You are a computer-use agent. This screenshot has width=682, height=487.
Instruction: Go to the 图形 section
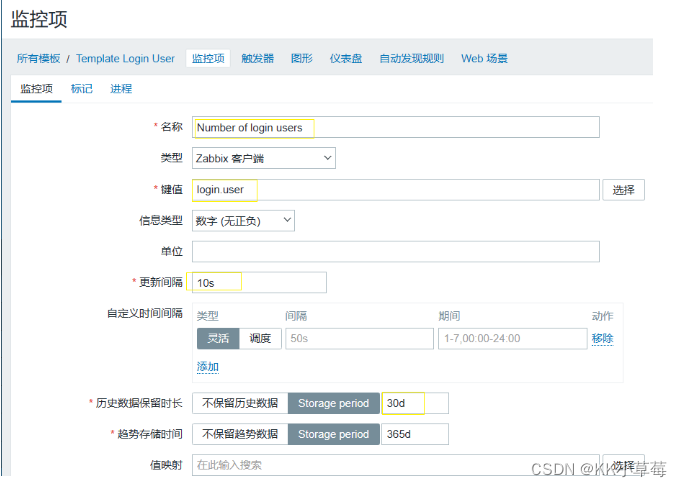coord(302,58)
